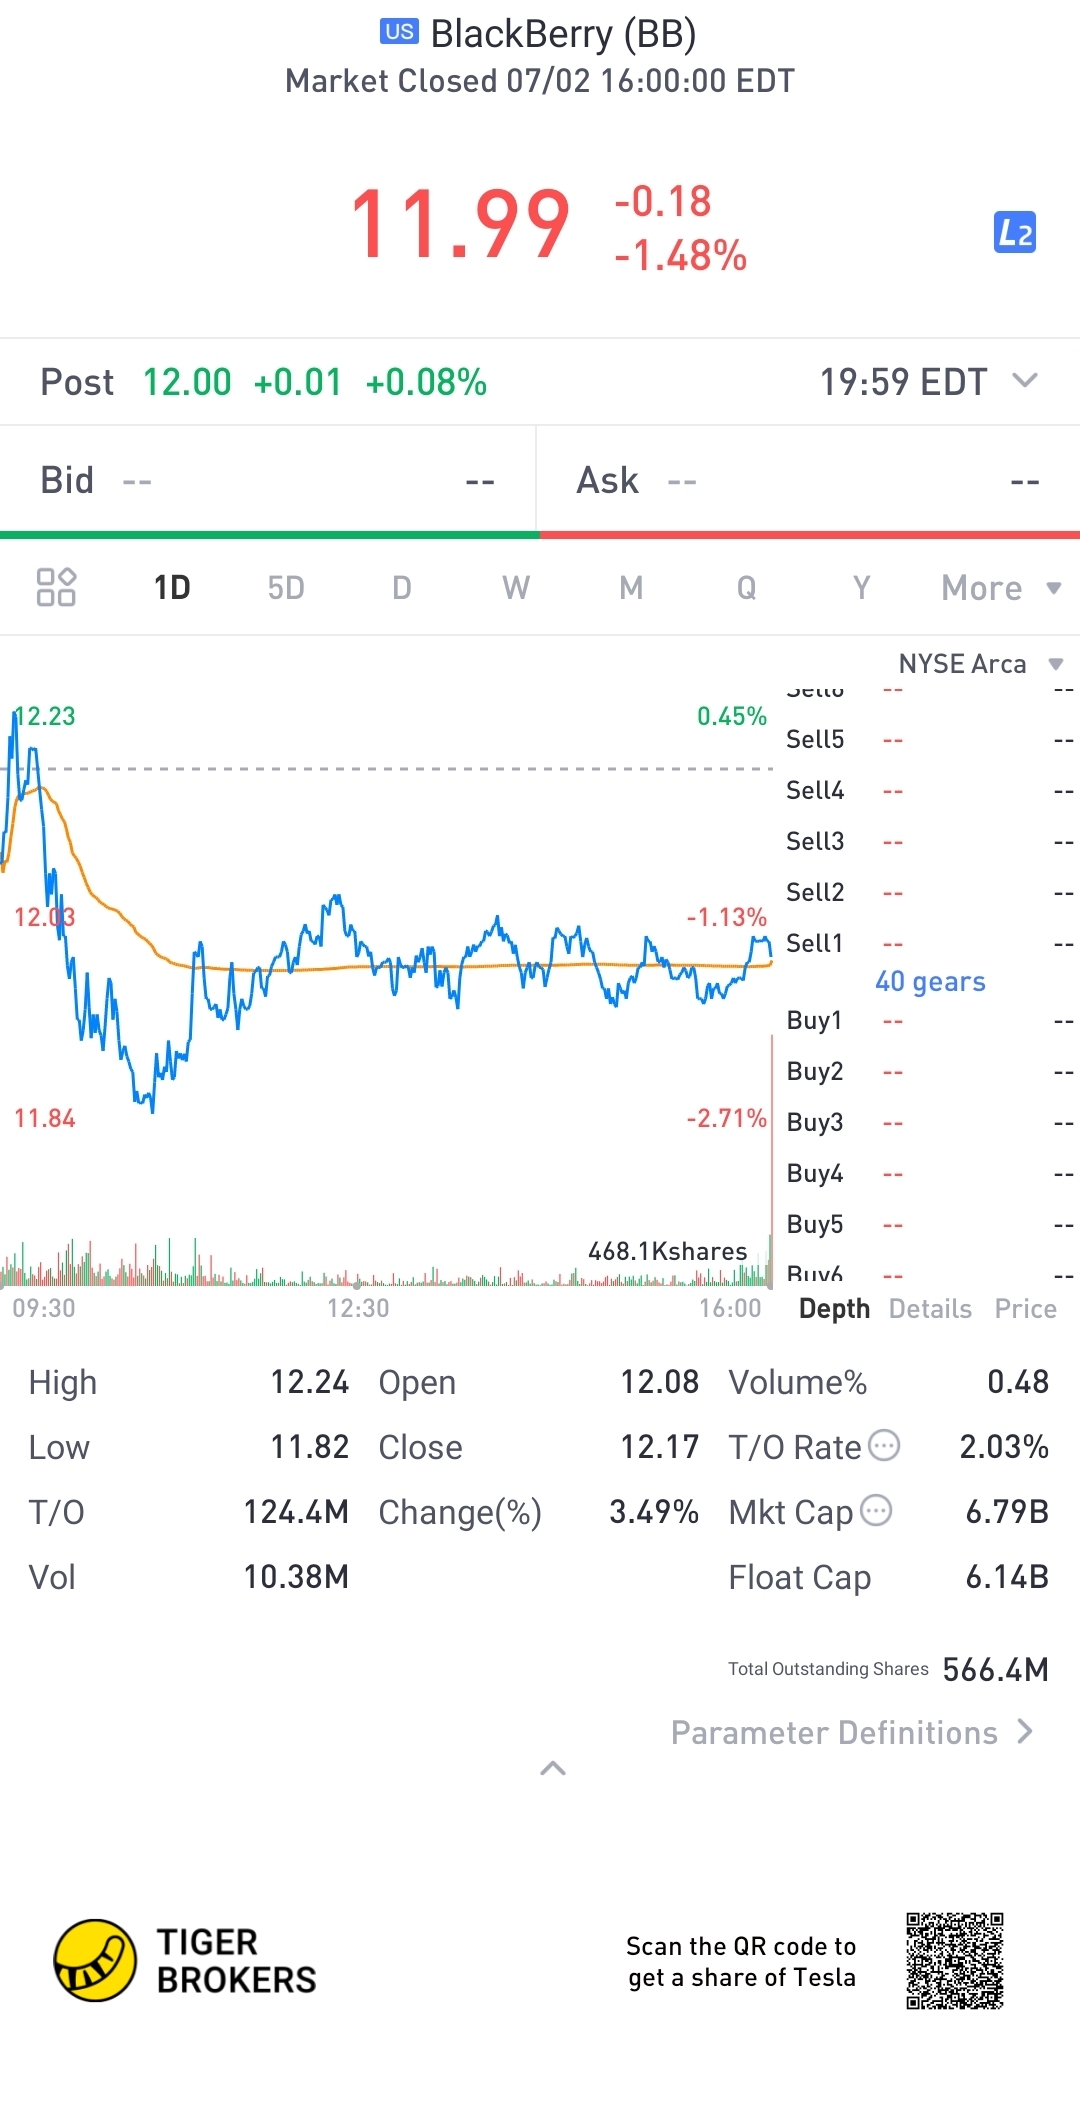Tap the High 12.24 value

tap(310, 1382)
